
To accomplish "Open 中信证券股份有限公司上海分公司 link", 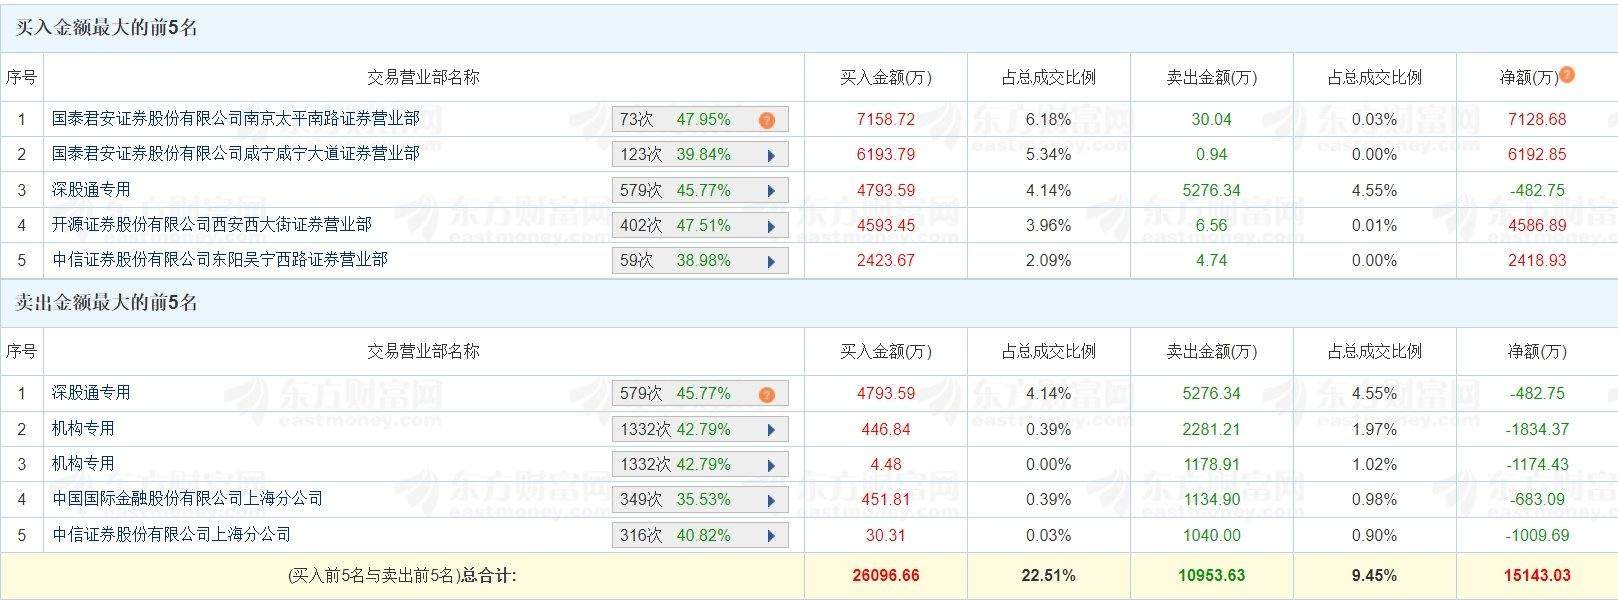I will [x=171, y=535].
